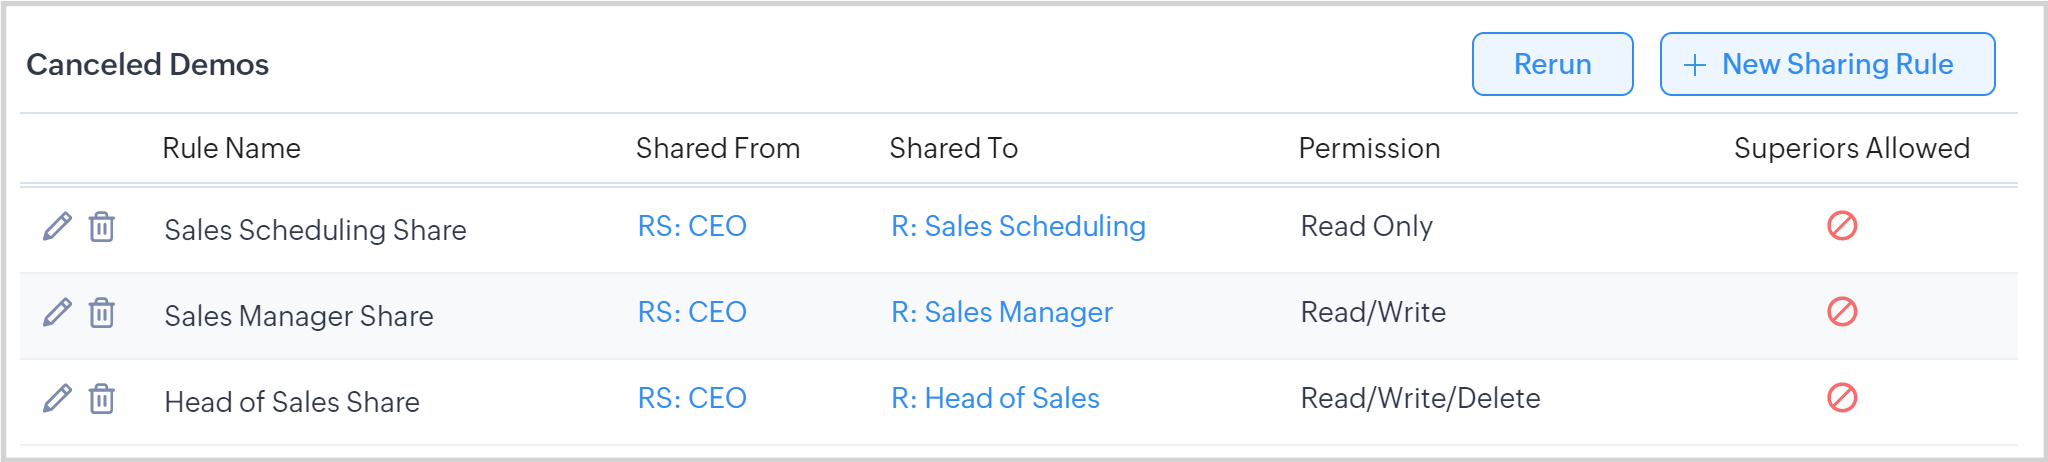Click the Superiors Allowed column header
Screen dimensions: 2048x462
coord(1851,148)
